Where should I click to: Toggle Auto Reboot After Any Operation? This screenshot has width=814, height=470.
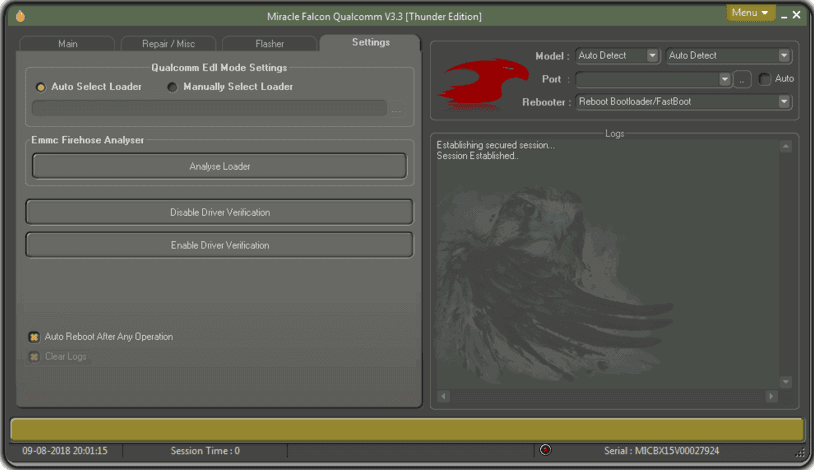[x=34, y=337]
